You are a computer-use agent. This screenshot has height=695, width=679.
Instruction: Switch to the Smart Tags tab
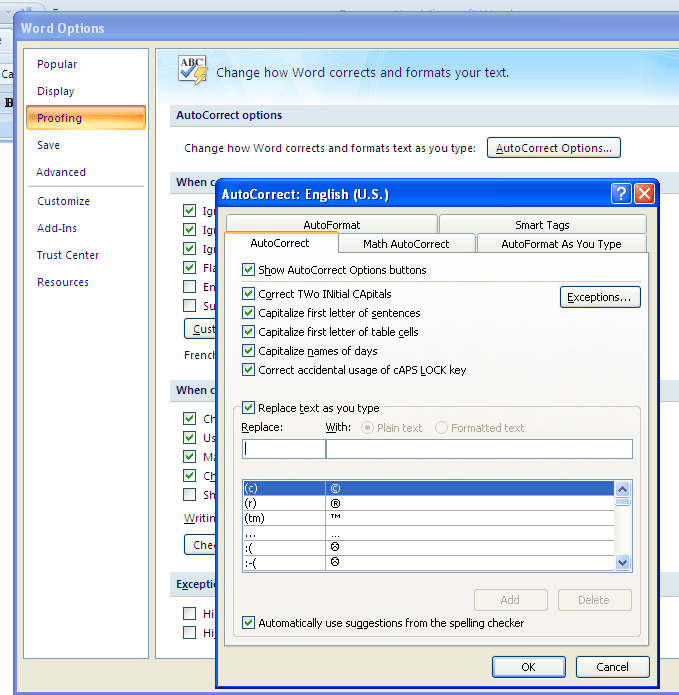point(542,224)
